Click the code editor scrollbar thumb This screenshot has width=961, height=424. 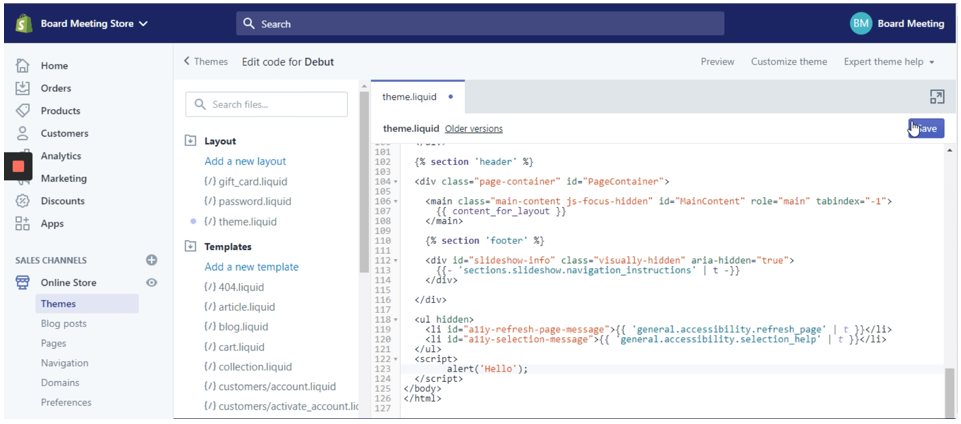tap(950, 392)
